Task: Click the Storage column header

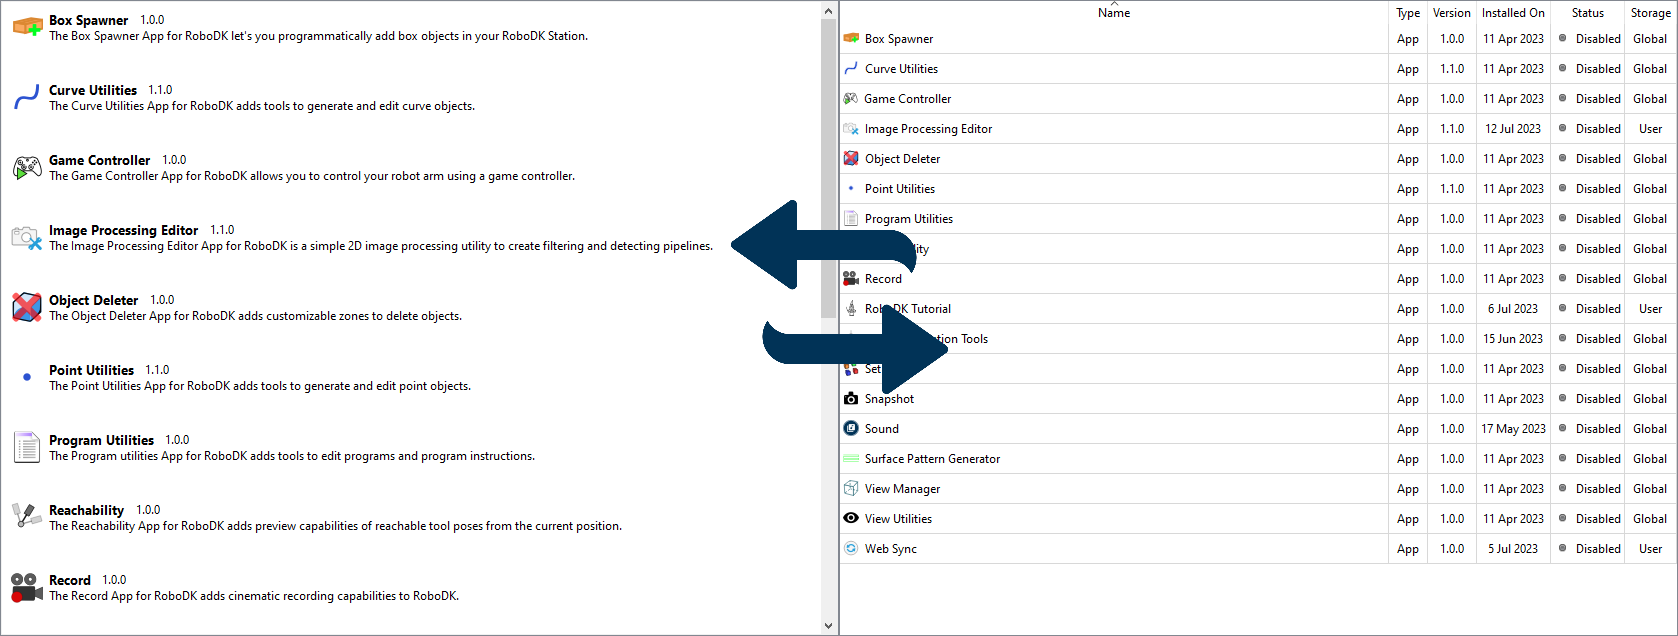Action: click(x=1649, y=13)
